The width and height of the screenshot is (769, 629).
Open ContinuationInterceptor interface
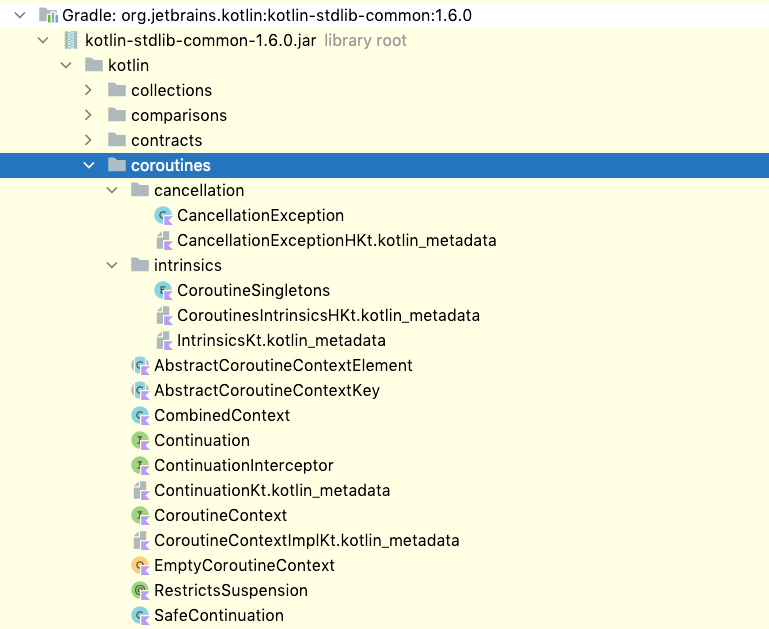tap(243, 466)
